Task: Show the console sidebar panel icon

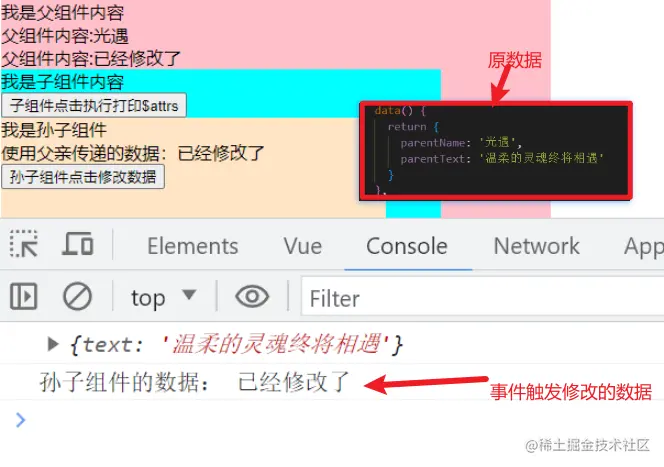Action: (24, 296)
